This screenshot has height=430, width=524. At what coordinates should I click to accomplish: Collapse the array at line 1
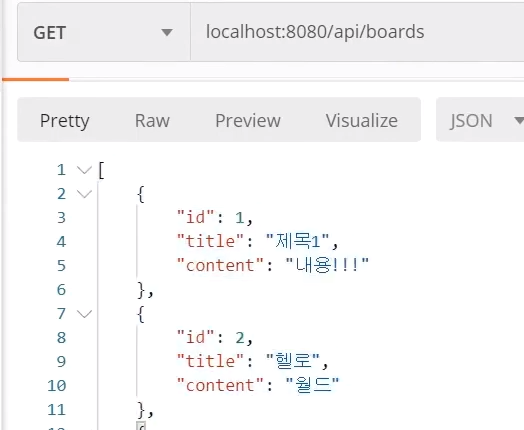tap(84, 170)
